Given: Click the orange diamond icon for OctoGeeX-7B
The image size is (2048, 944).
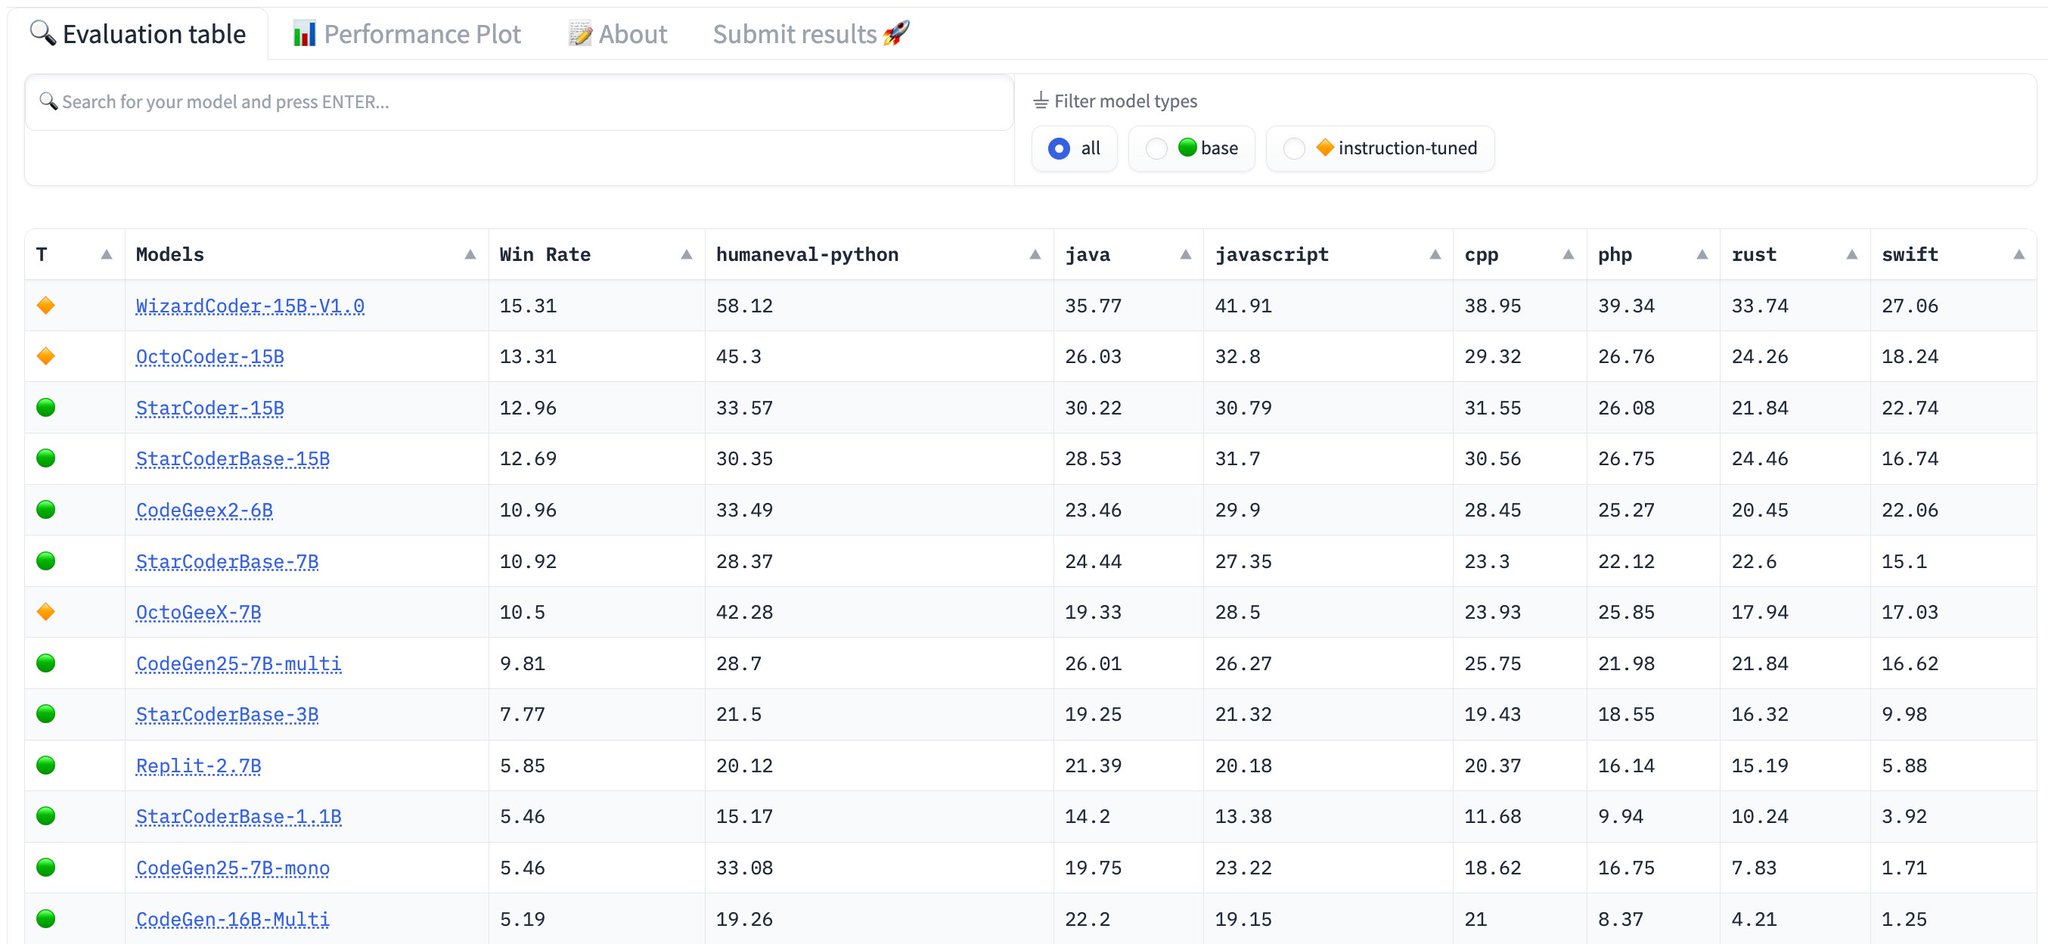Looking at the screenshot, I should [x=45, y=613].
